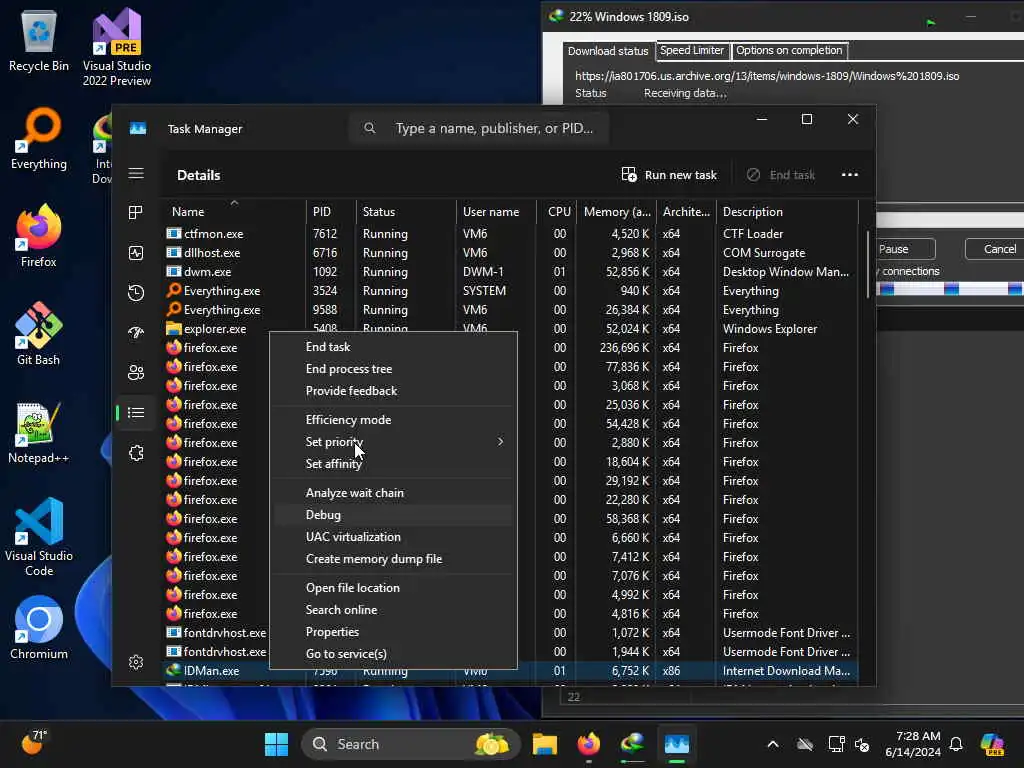Open Notepad++ desktop shortcut
Screen dimensions: 1024x768
(39, 432)
